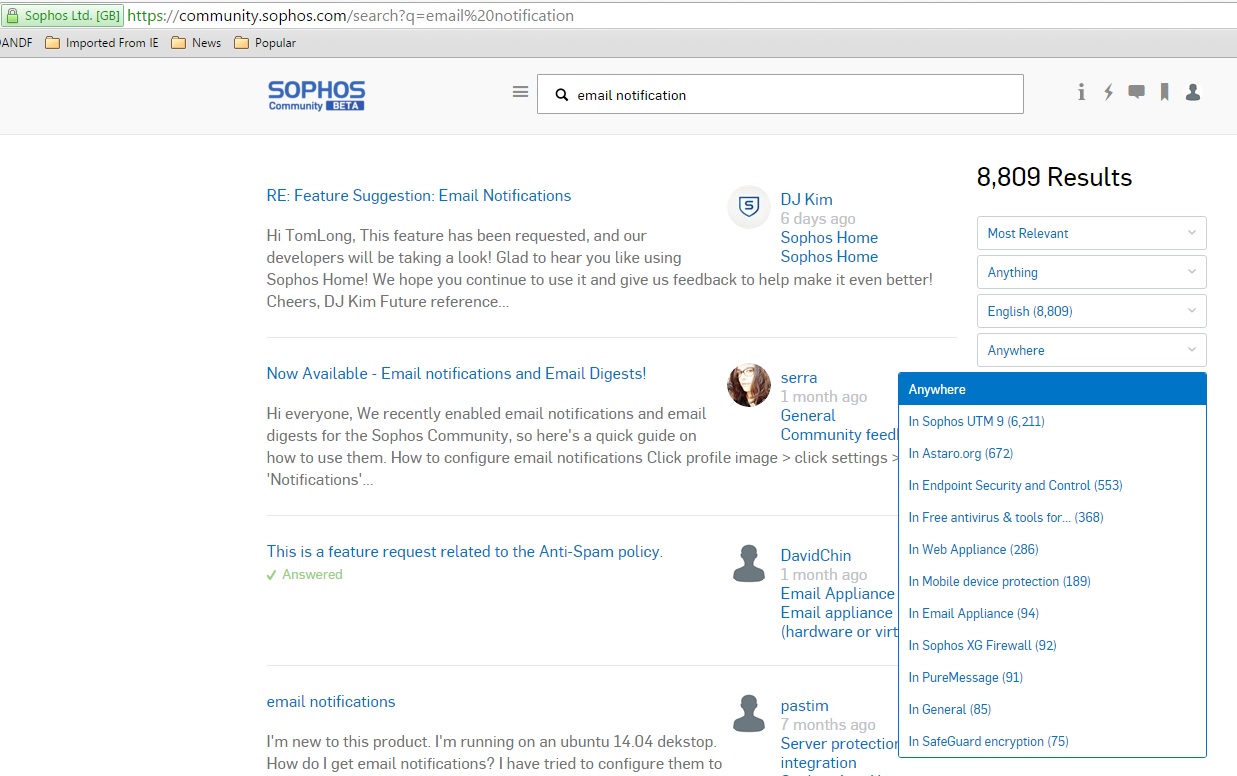Viewport: 1237px width, 776px height.
Task: Open the Anything type dropdown
Action: (x=1092, y=272)
